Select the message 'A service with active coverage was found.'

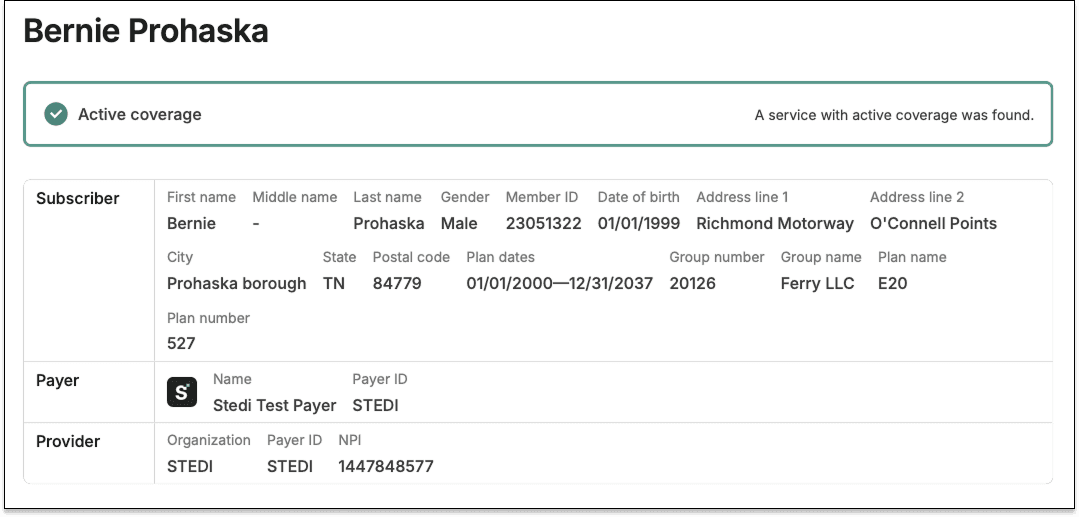895,115
